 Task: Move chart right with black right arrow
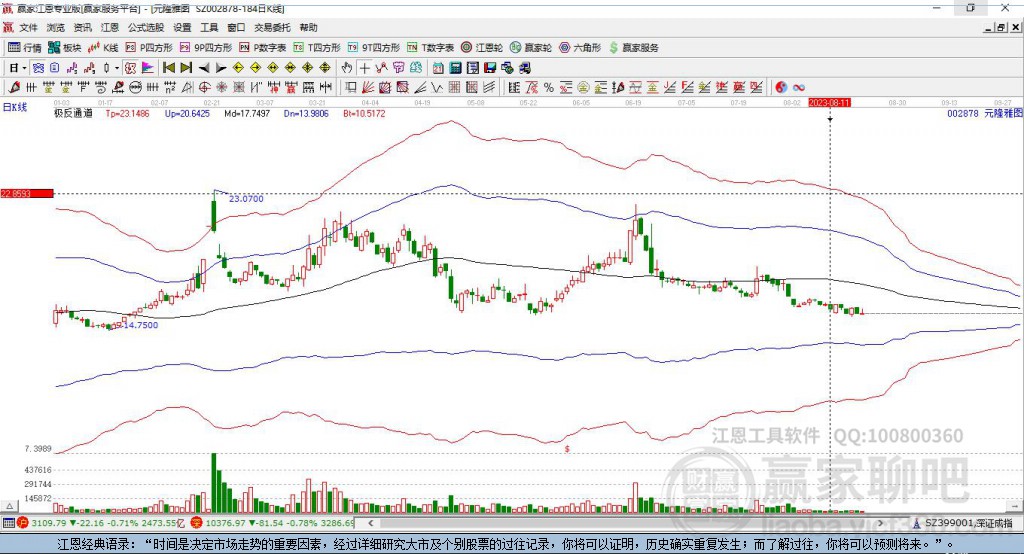coord(221,68)
